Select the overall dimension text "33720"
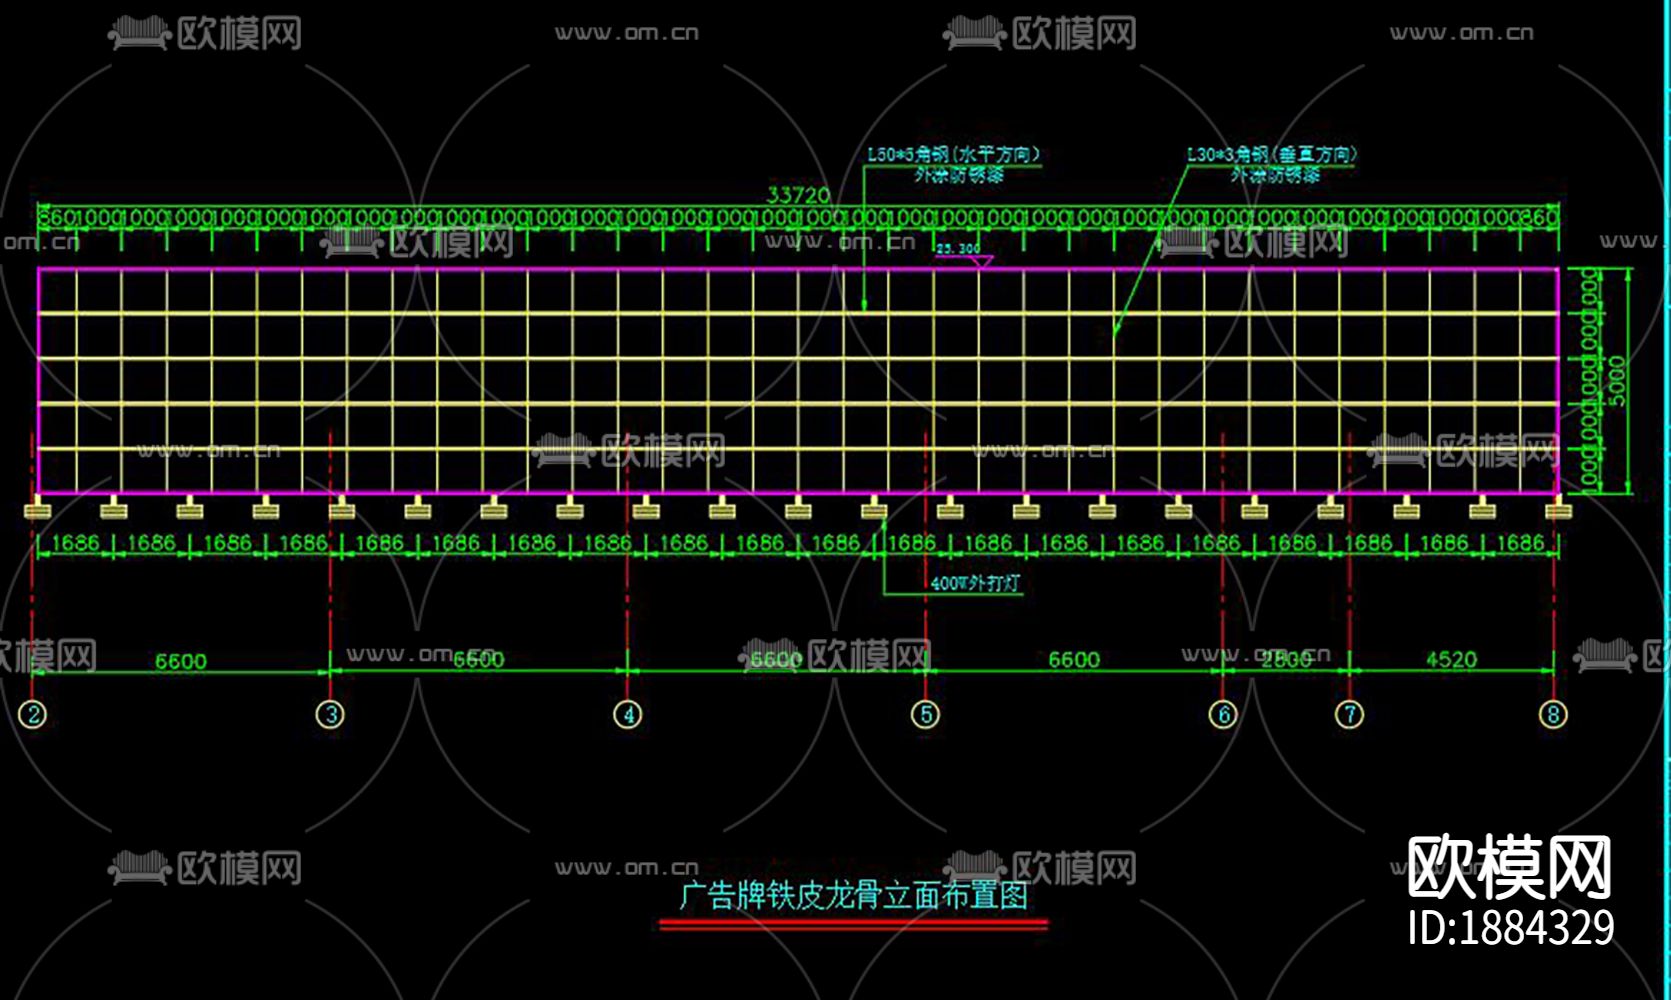This screenshot has height=1000, width=1671. [x=798, y=195]
